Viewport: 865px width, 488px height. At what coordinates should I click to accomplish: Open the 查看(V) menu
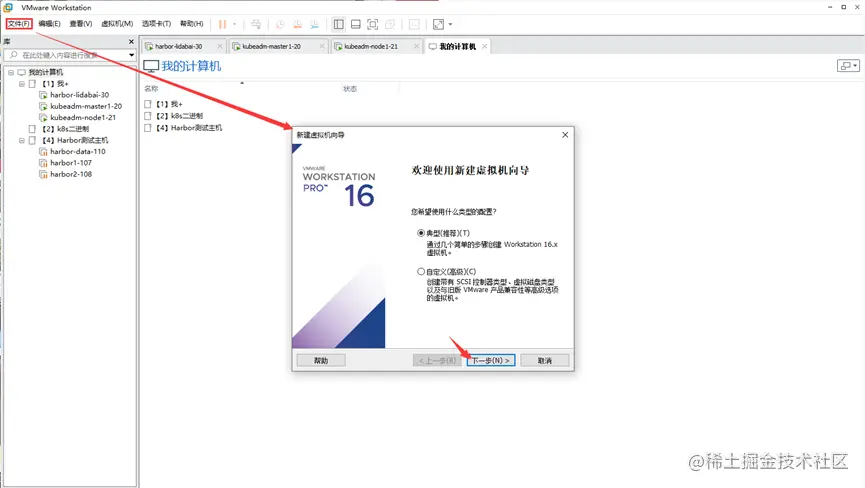[81, 24]
